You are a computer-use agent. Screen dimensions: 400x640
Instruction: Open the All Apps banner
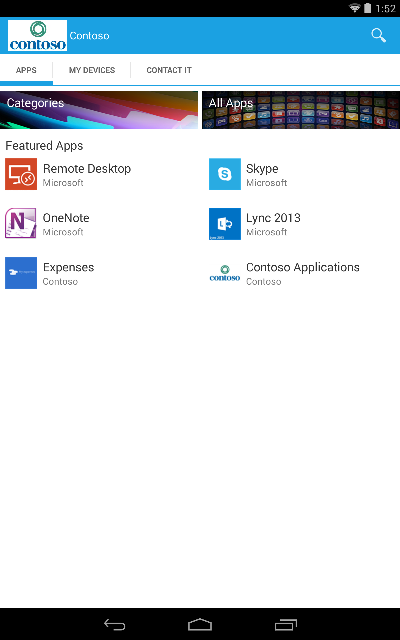click(x=301, y=110)
